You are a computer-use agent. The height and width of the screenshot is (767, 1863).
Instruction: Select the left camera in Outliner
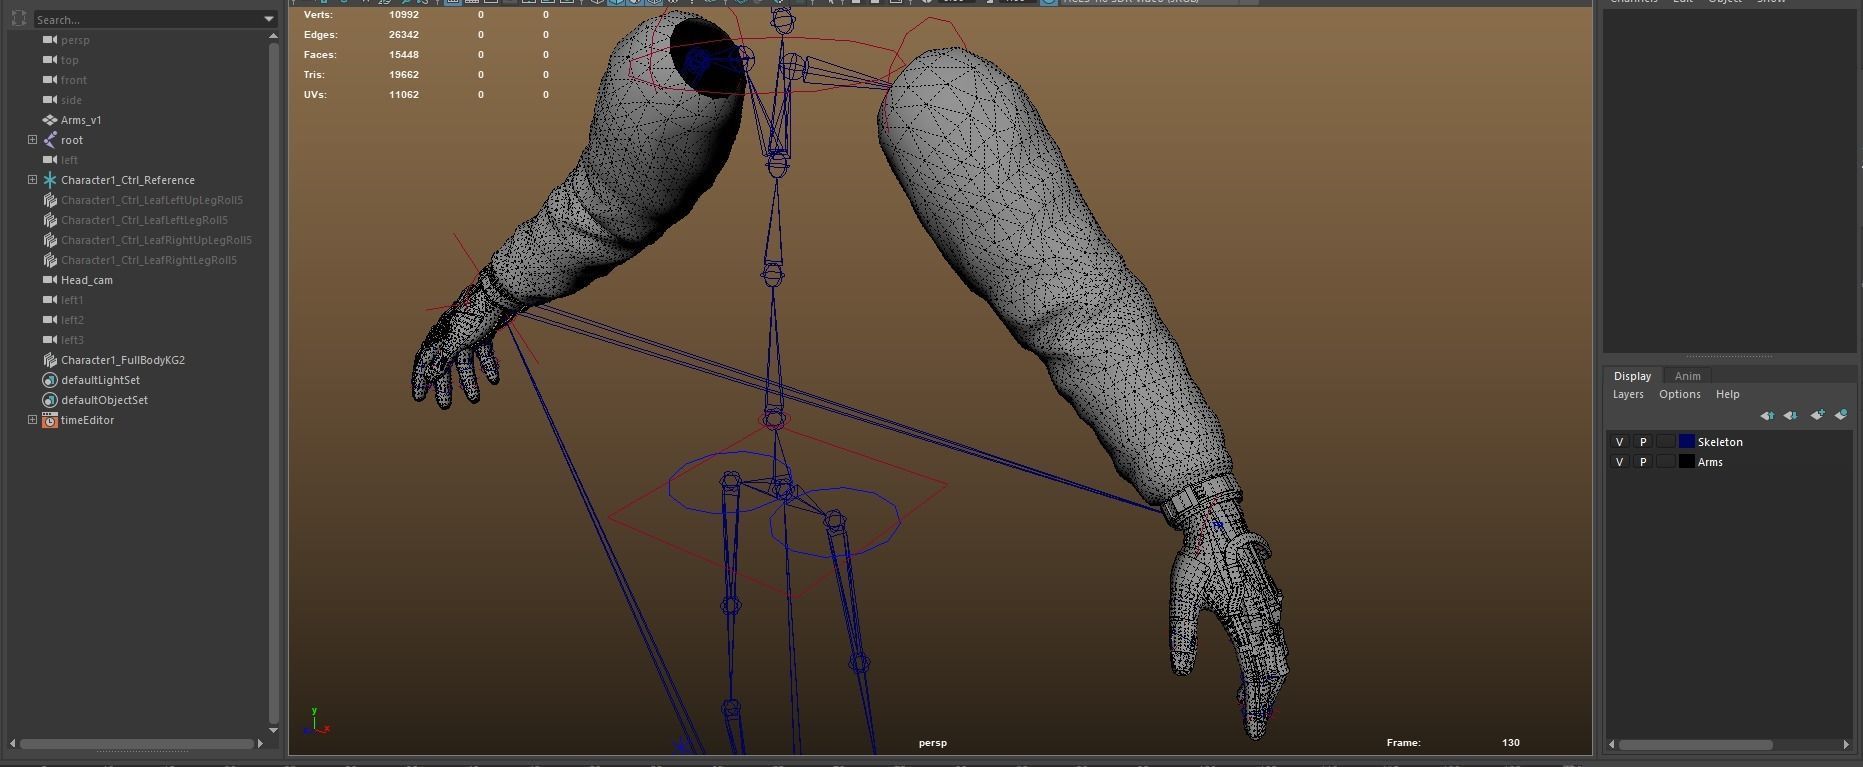coord(69,160)
